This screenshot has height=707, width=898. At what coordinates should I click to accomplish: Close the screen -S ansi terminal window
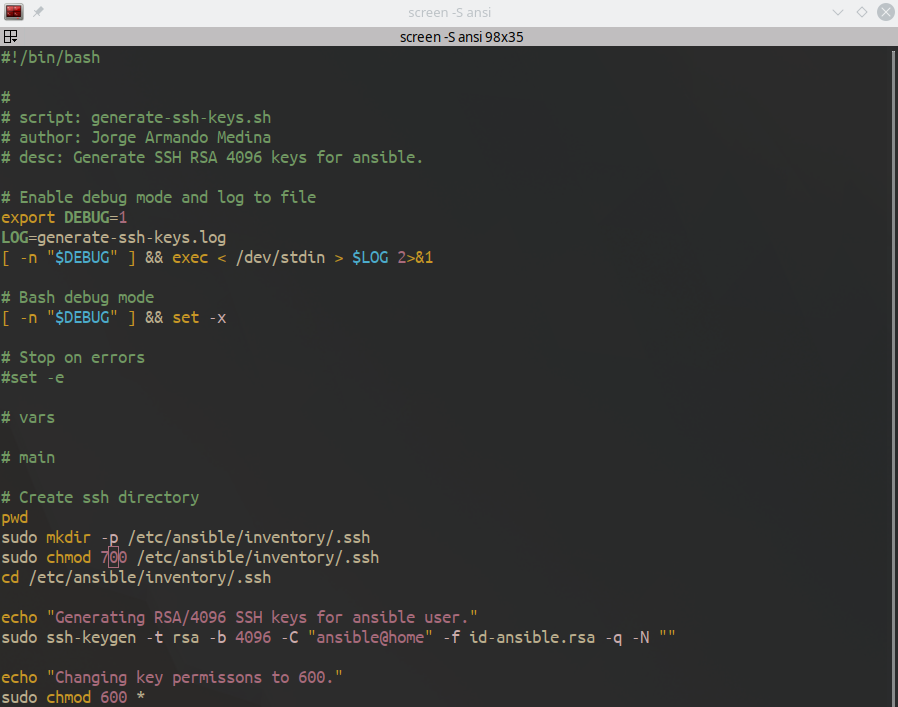pos(885,12)
